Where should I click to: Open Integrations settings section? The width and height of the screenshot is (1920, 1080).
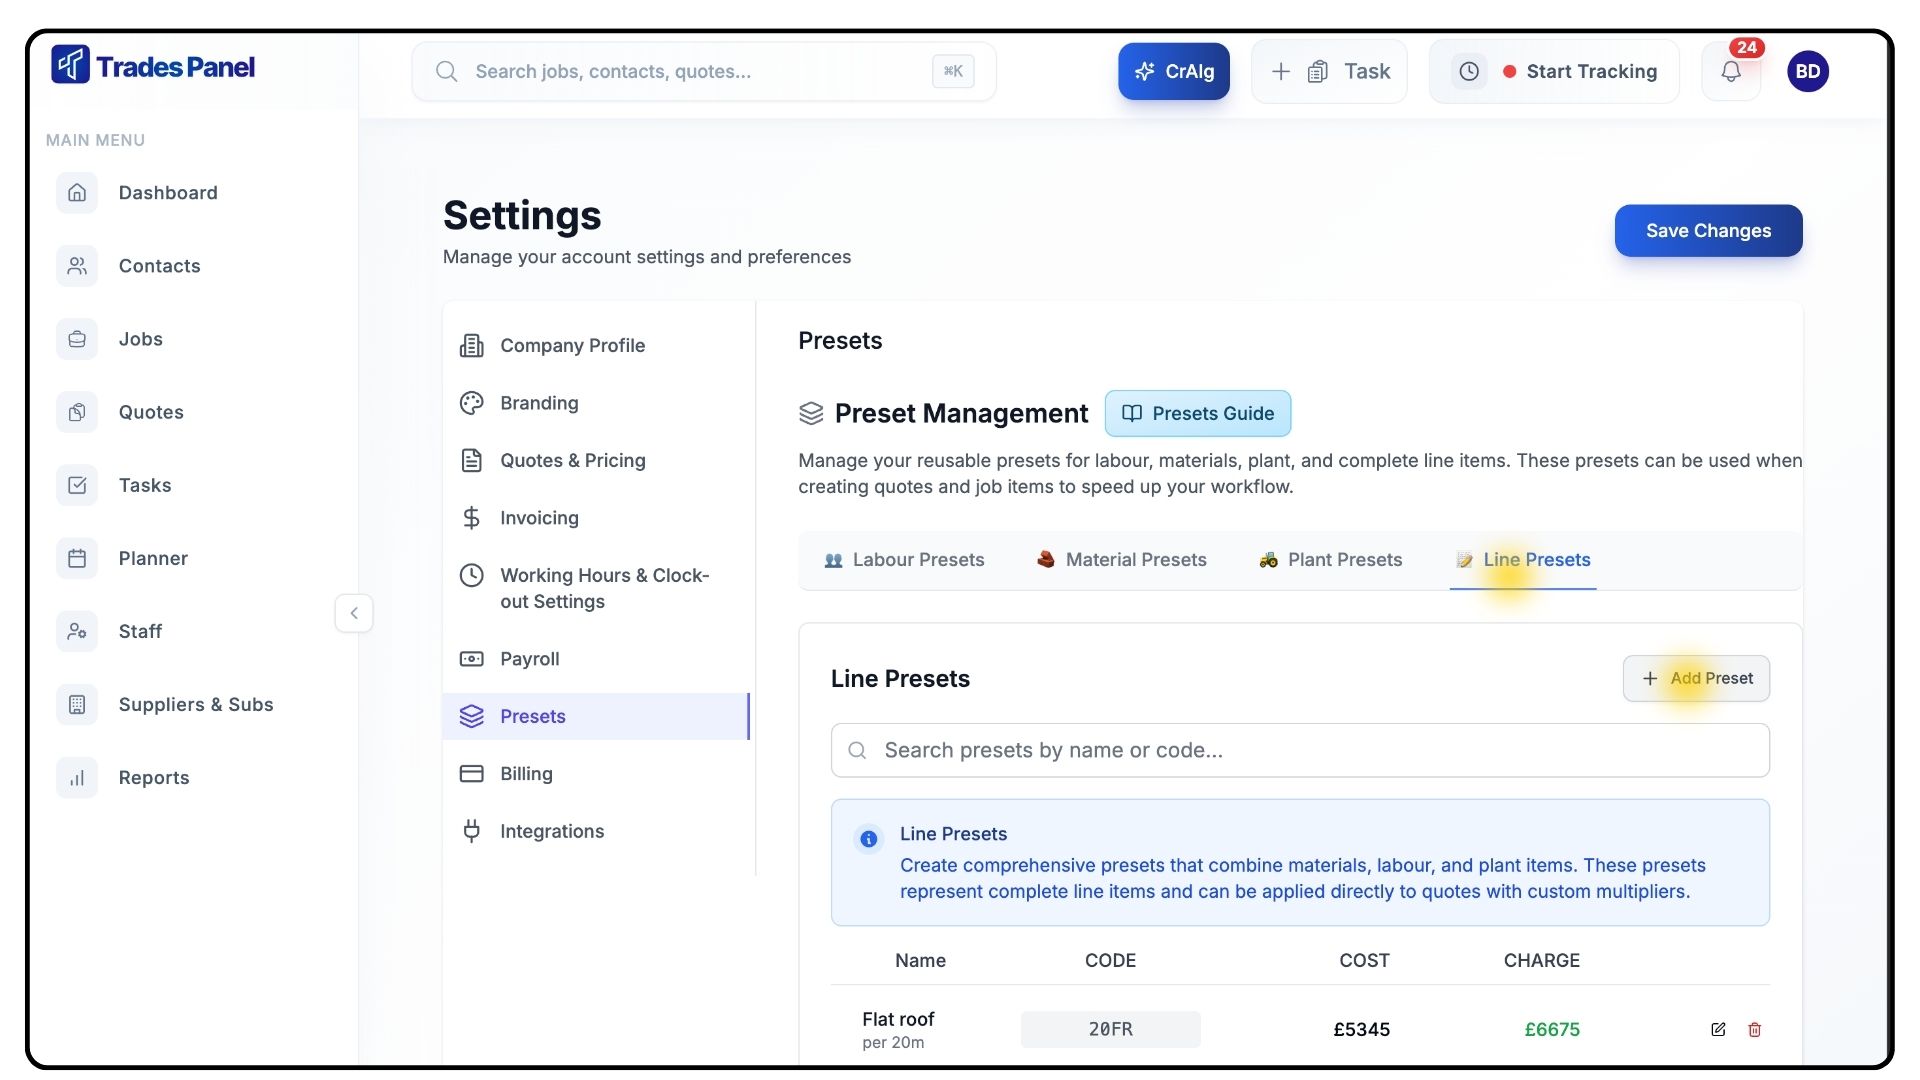[551, 831]
